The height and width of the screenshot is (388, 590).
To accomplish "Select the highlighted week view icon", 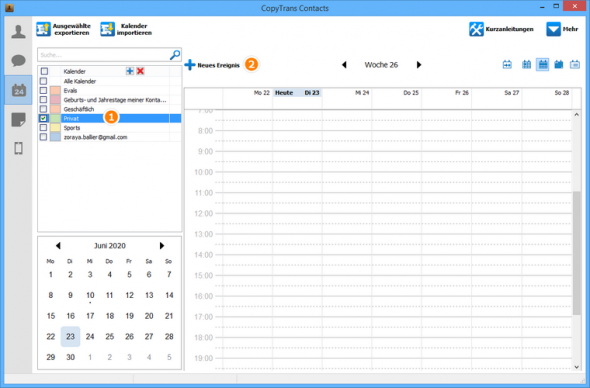I will pyautogui.click(x=543, y=65).
